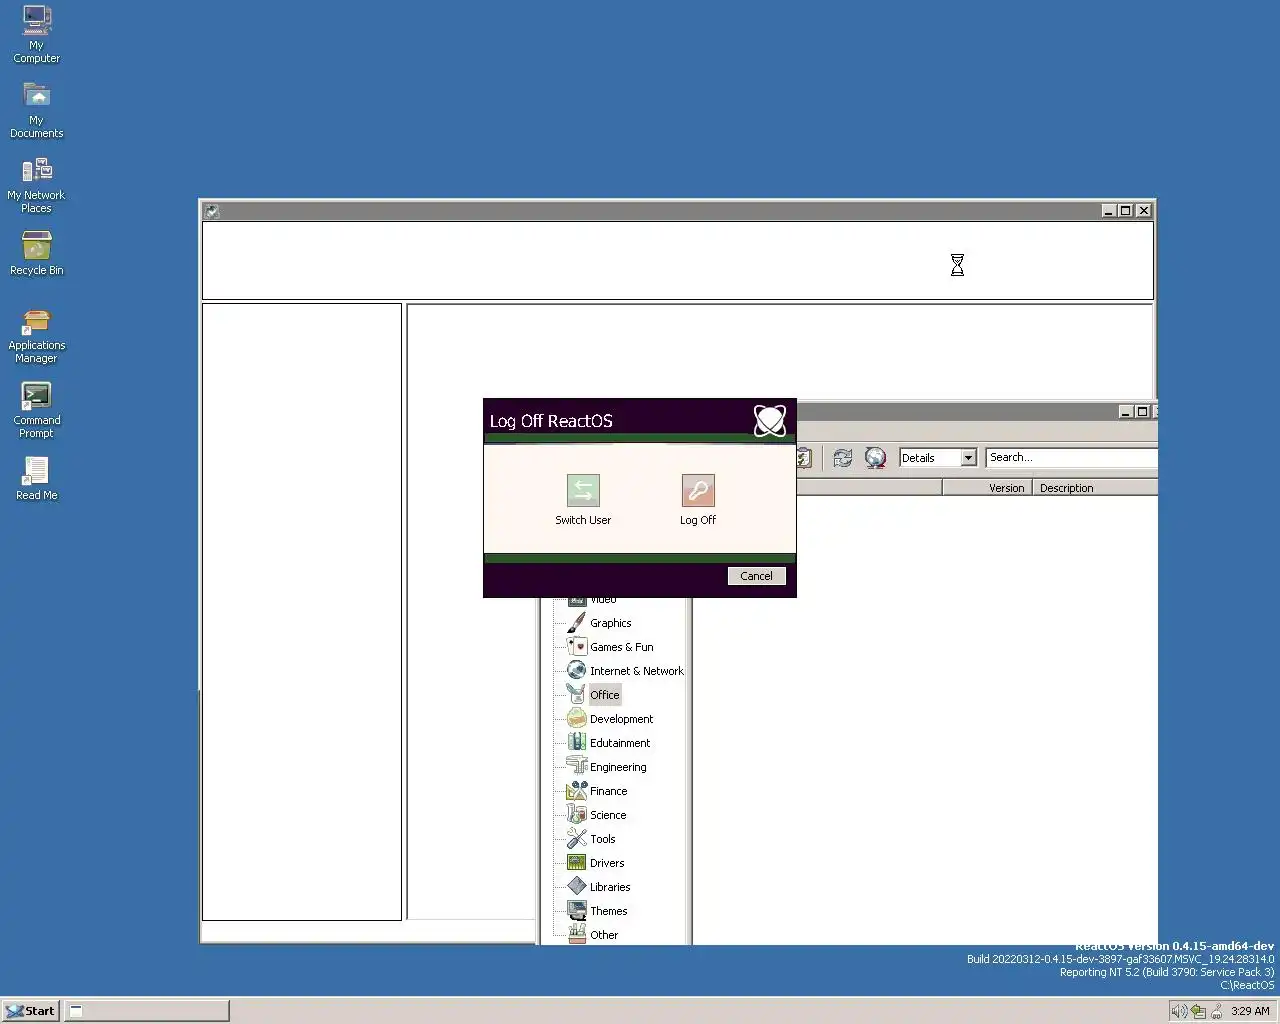The image size is (1280, 1024).
Task: Click the Games & Fun playing cards icon
Action: pyautogui.click(x=576, y=647)
